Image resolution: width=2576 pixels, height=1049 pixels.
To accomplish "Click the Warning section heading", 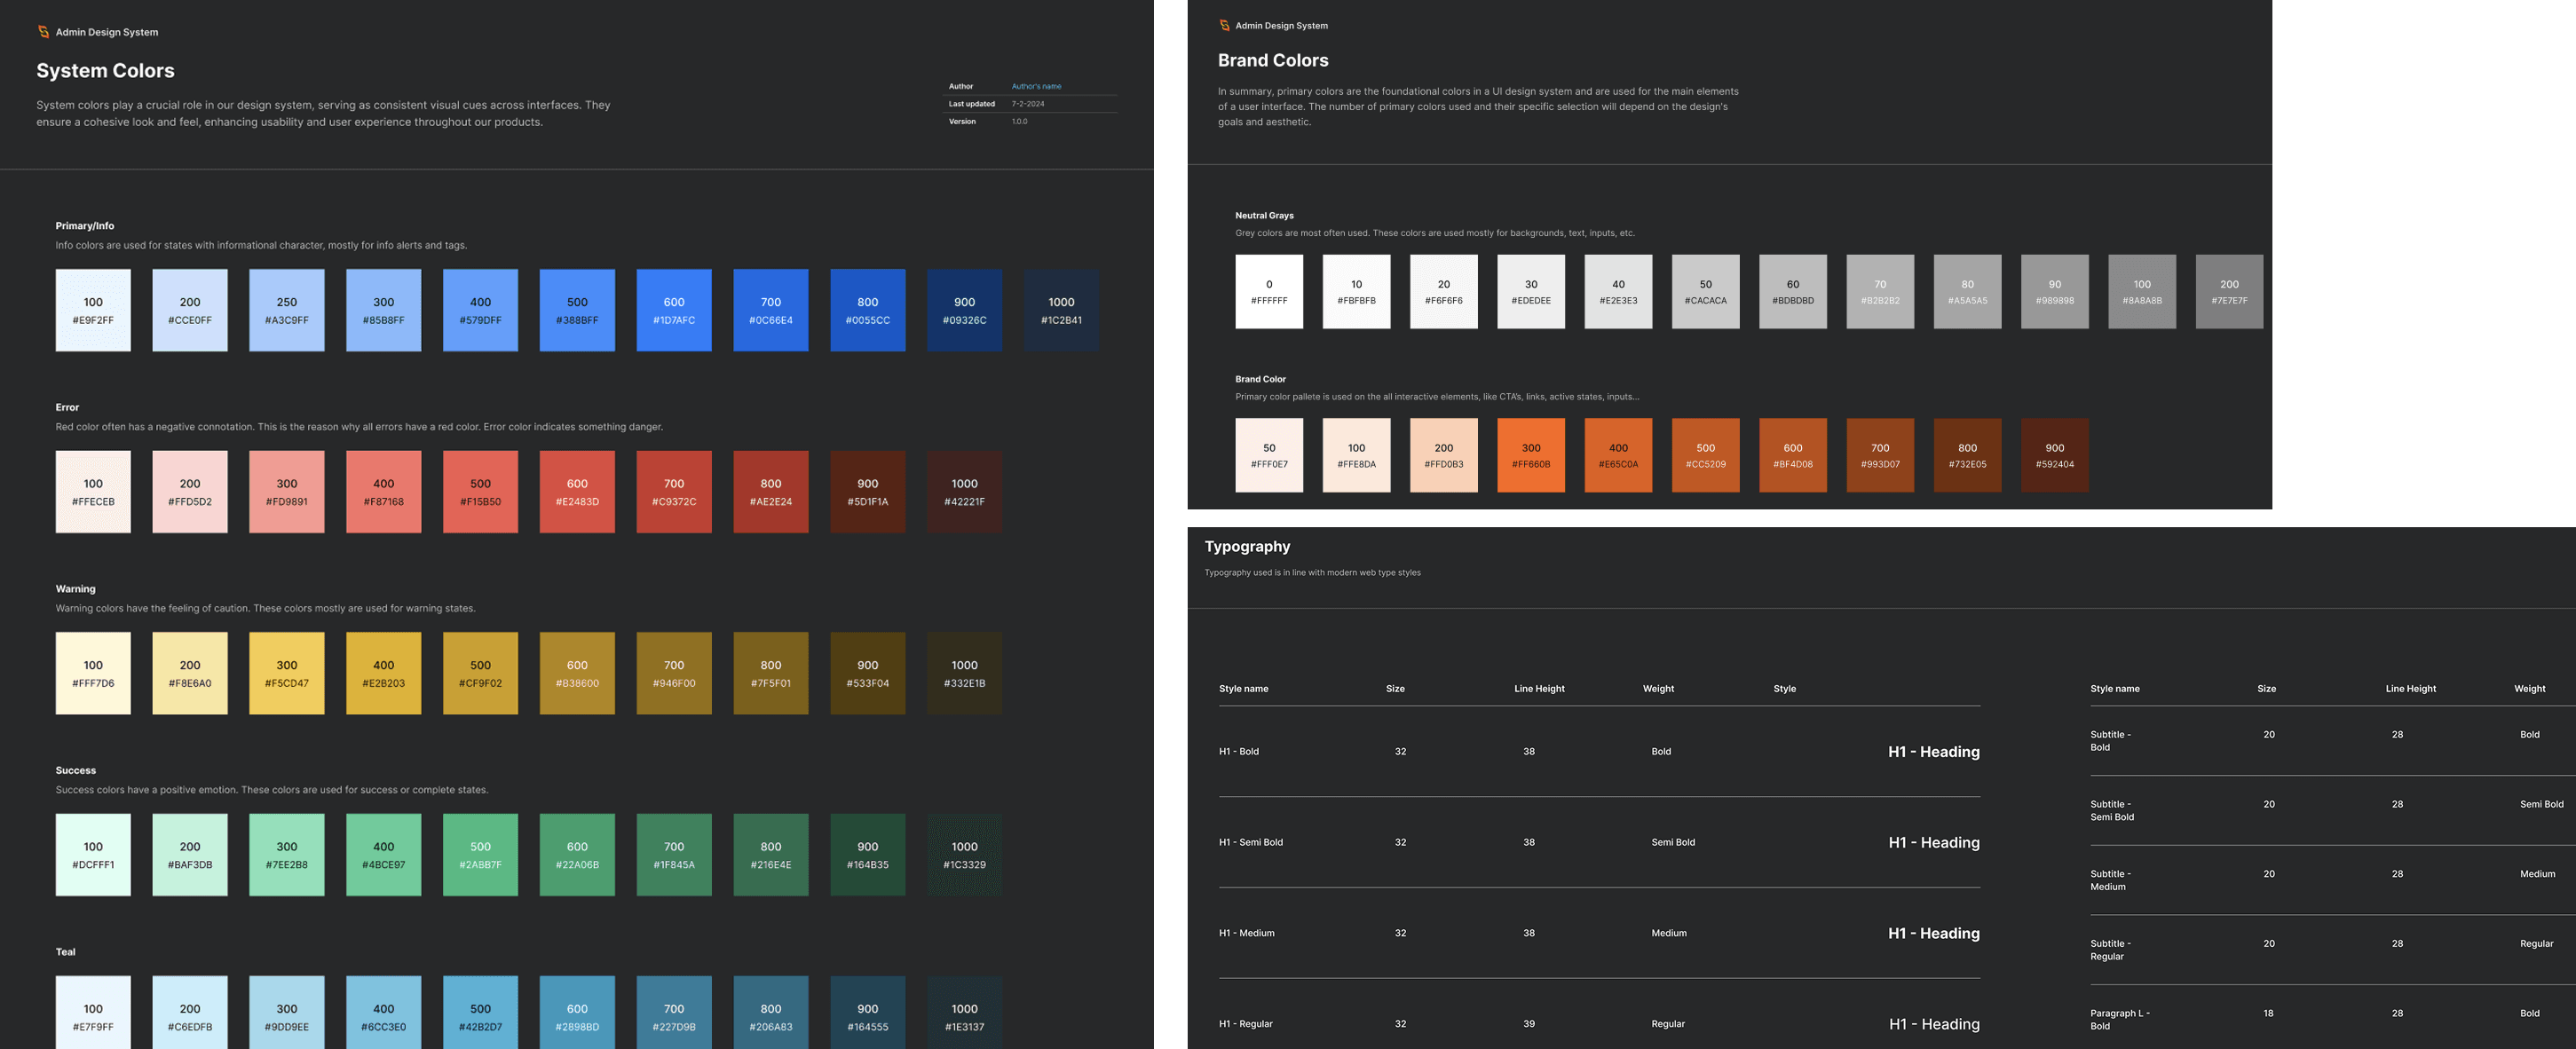I will [x=76, y=589].
